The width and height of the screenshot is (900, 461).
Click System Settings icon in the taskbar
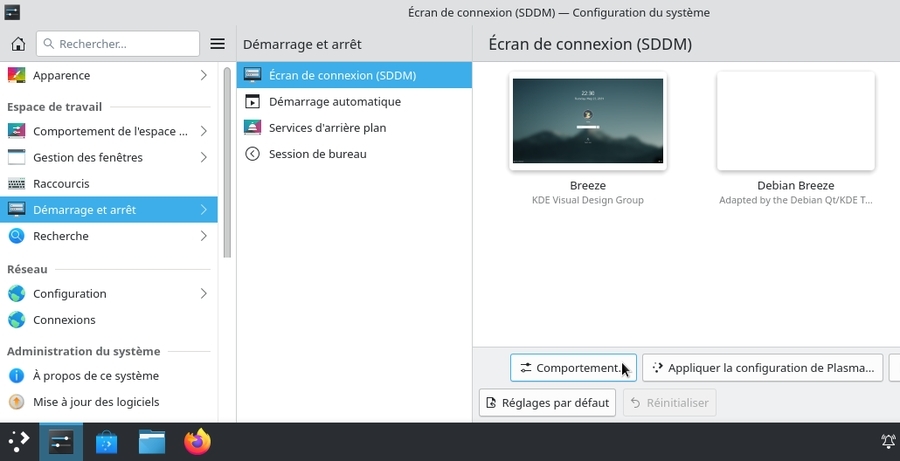61,442
